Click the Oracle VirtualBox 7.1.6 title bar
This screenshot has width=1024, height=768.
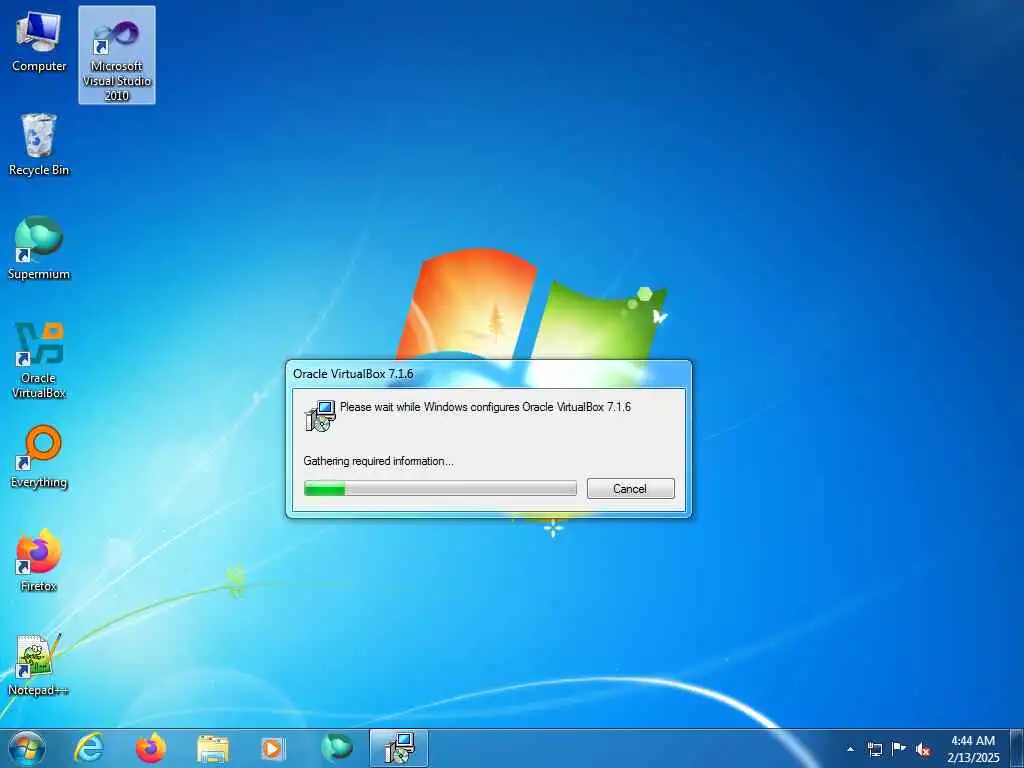[488, 374]
